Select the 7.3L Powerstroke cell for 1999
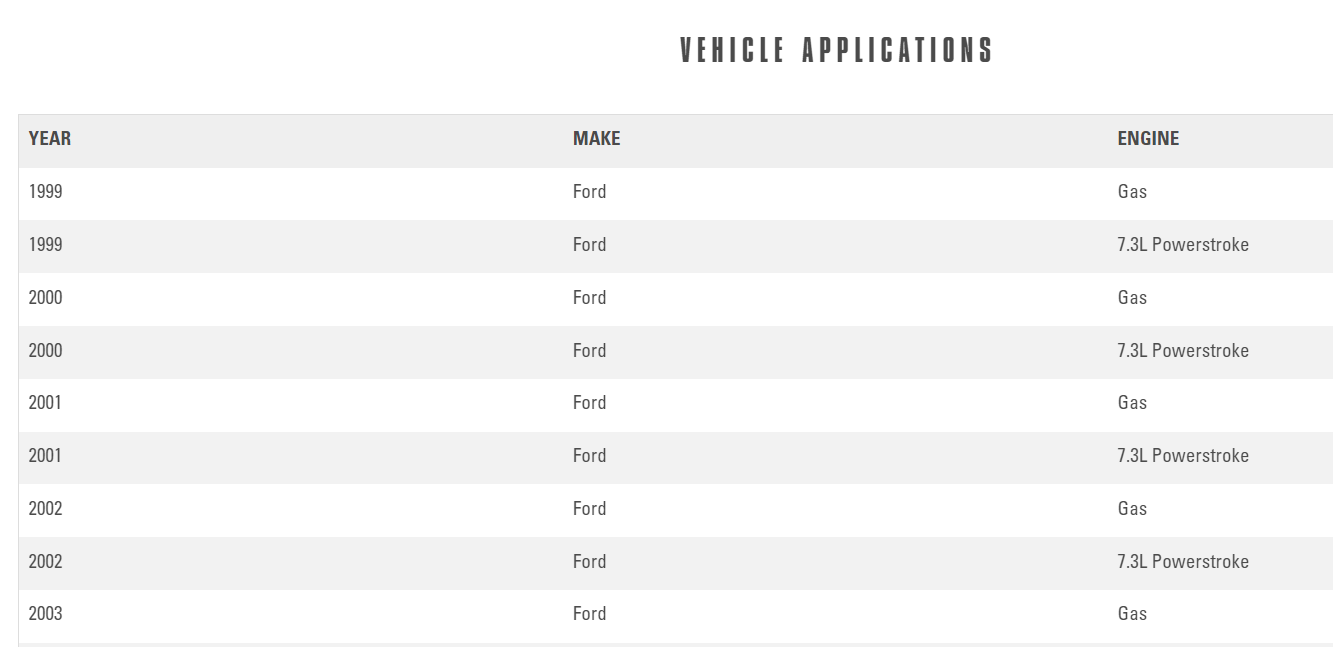Image resolution: width=1333 pixels, height=647 pixels. click(1183, 245)
